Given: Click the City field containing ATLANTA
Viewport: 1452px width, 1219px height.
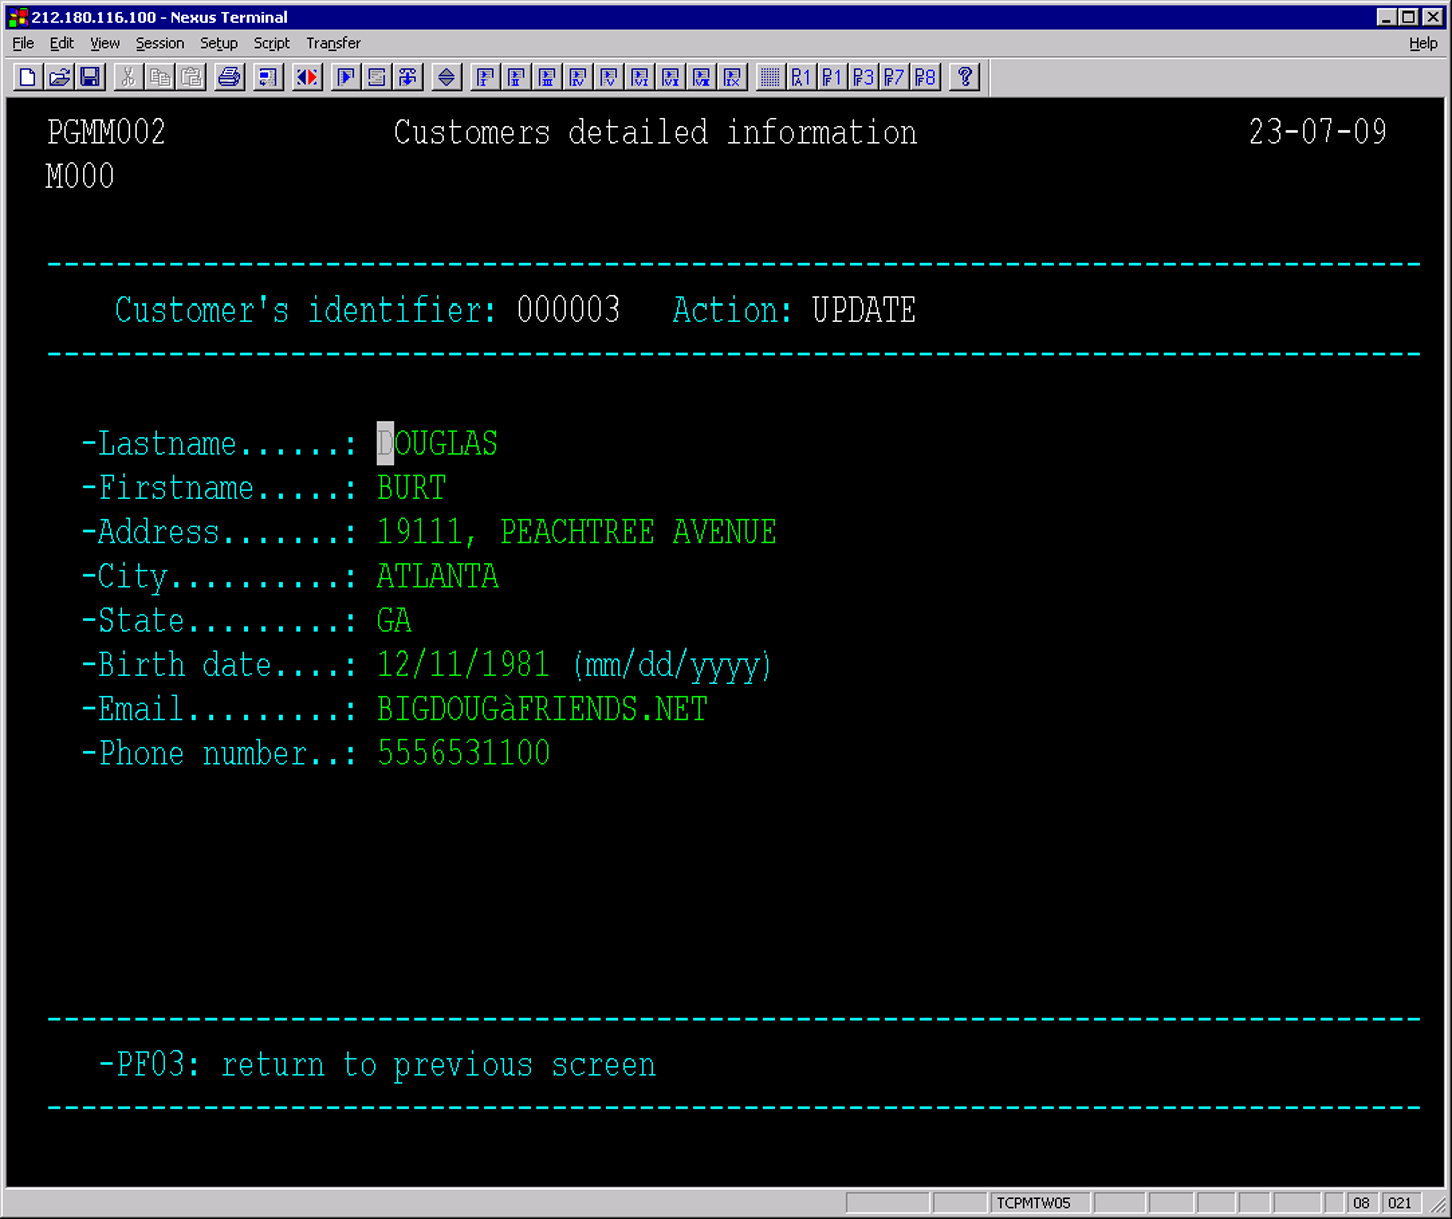Looking at the screenshot, I should coord(437,576).
